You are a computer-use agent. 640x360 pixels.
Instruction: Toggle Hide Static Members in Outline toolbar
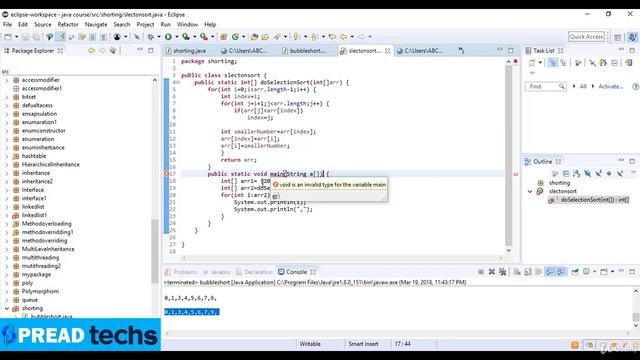tap(598, 174)
